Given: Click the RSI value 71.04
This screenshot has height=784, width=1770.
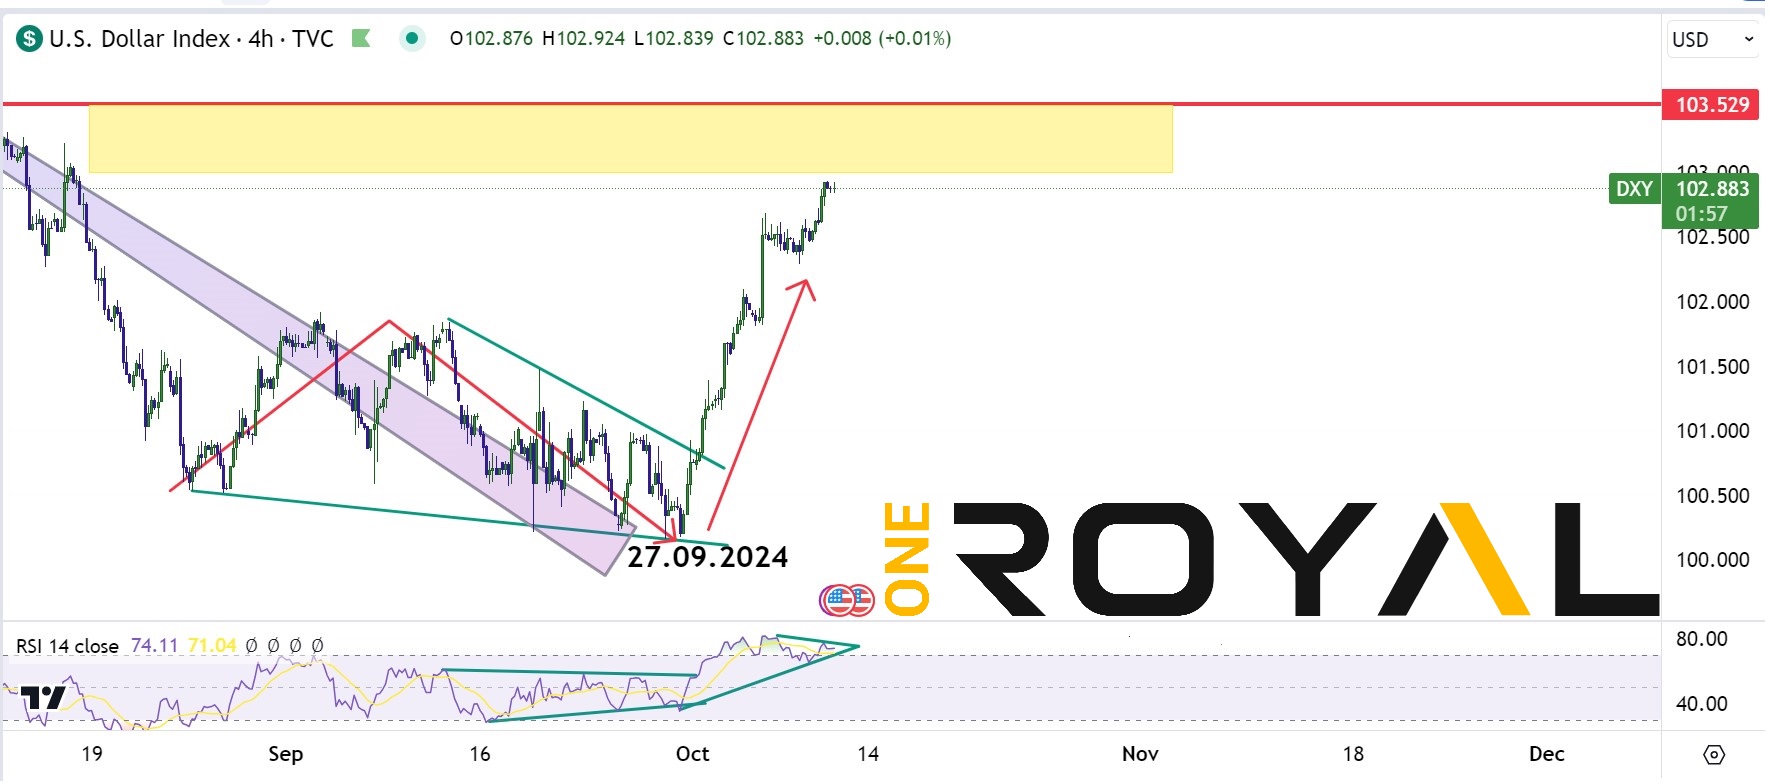Looking at the screenshot, I should (x=211, y=646).
